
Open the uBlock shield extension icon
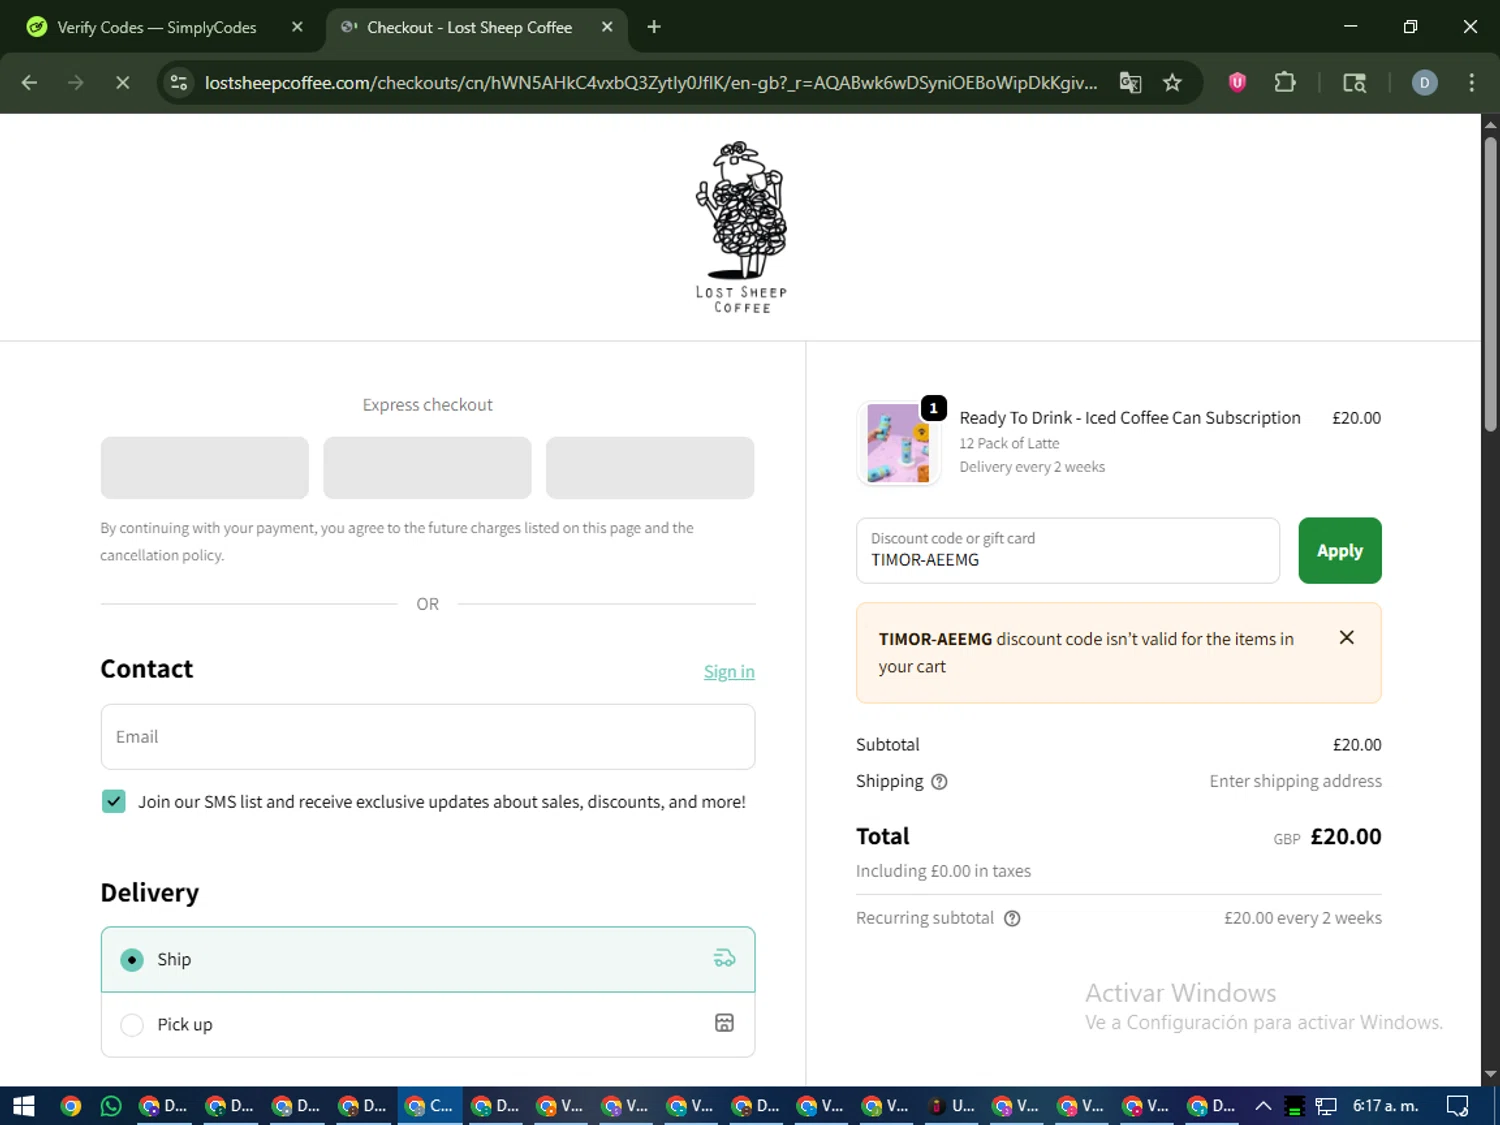[x=1237, y=83]
